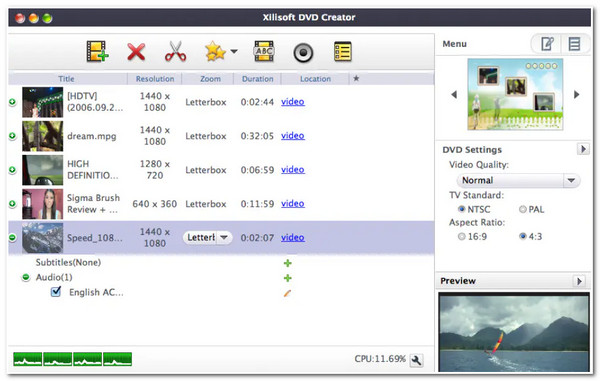This screenshot has width=600, height=381.
Task: Sort by the Duration column header
Action: 258,79
